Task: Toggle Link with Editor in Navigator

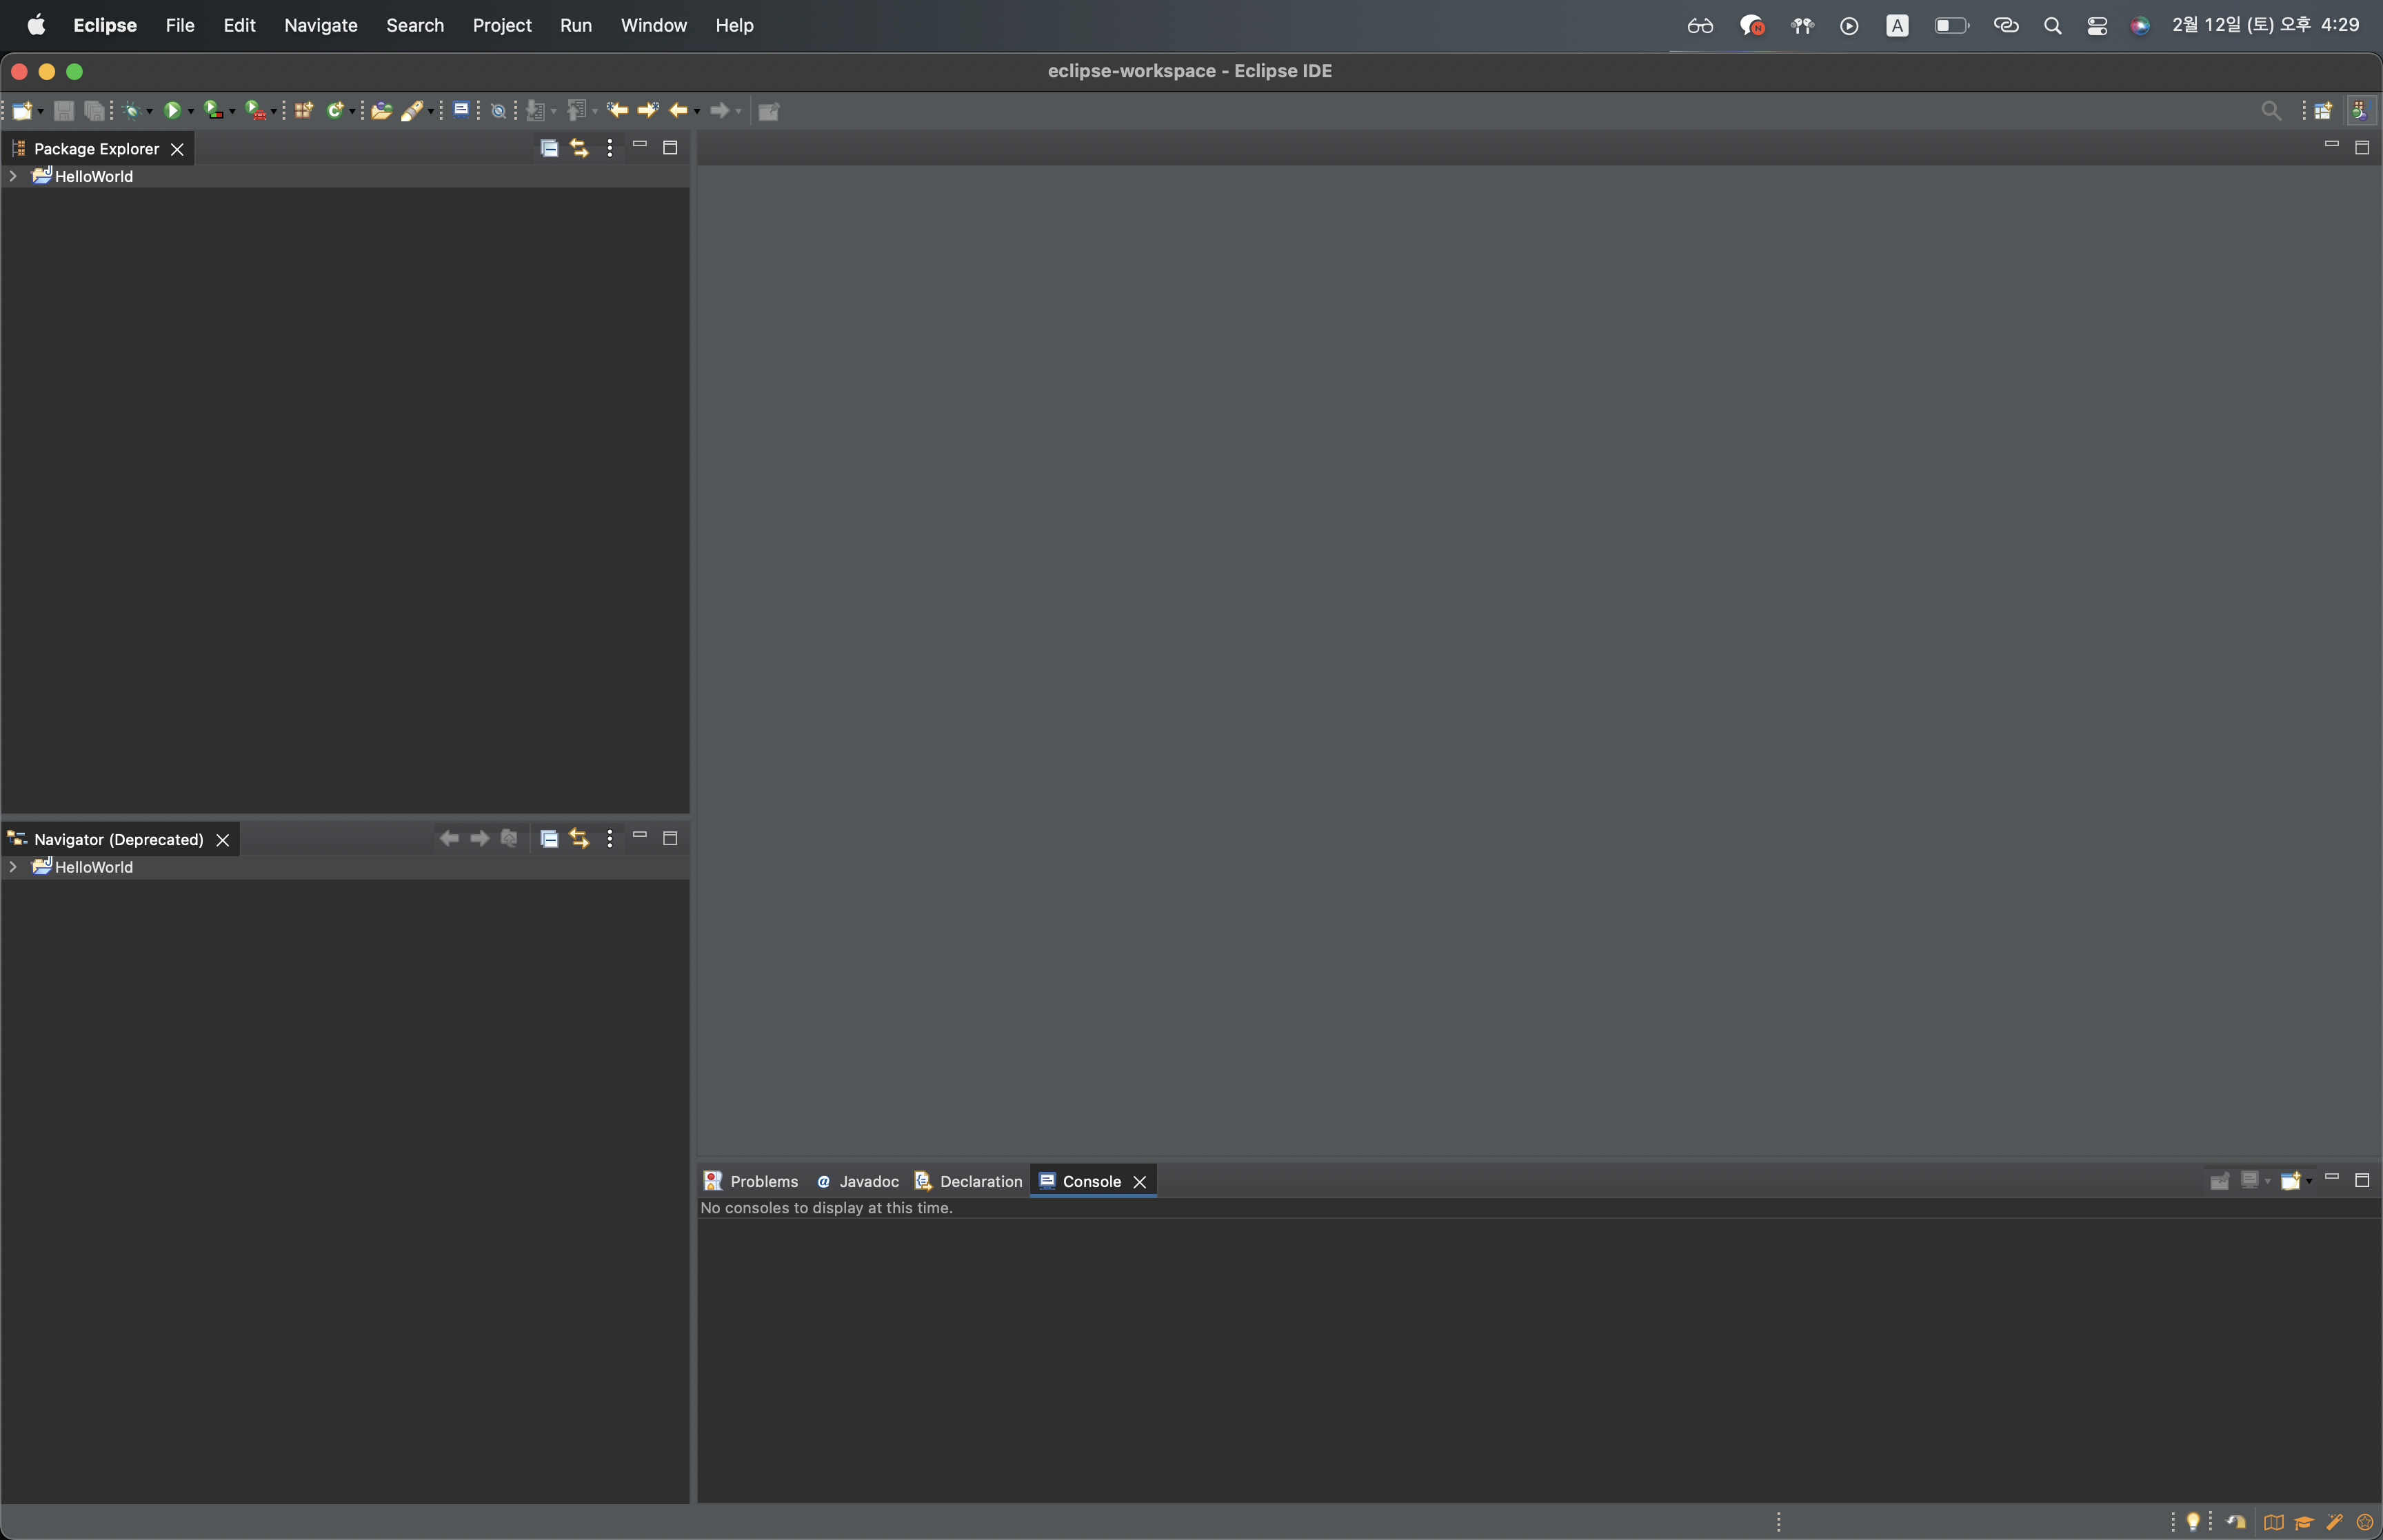Action: [x=579, y=838]
